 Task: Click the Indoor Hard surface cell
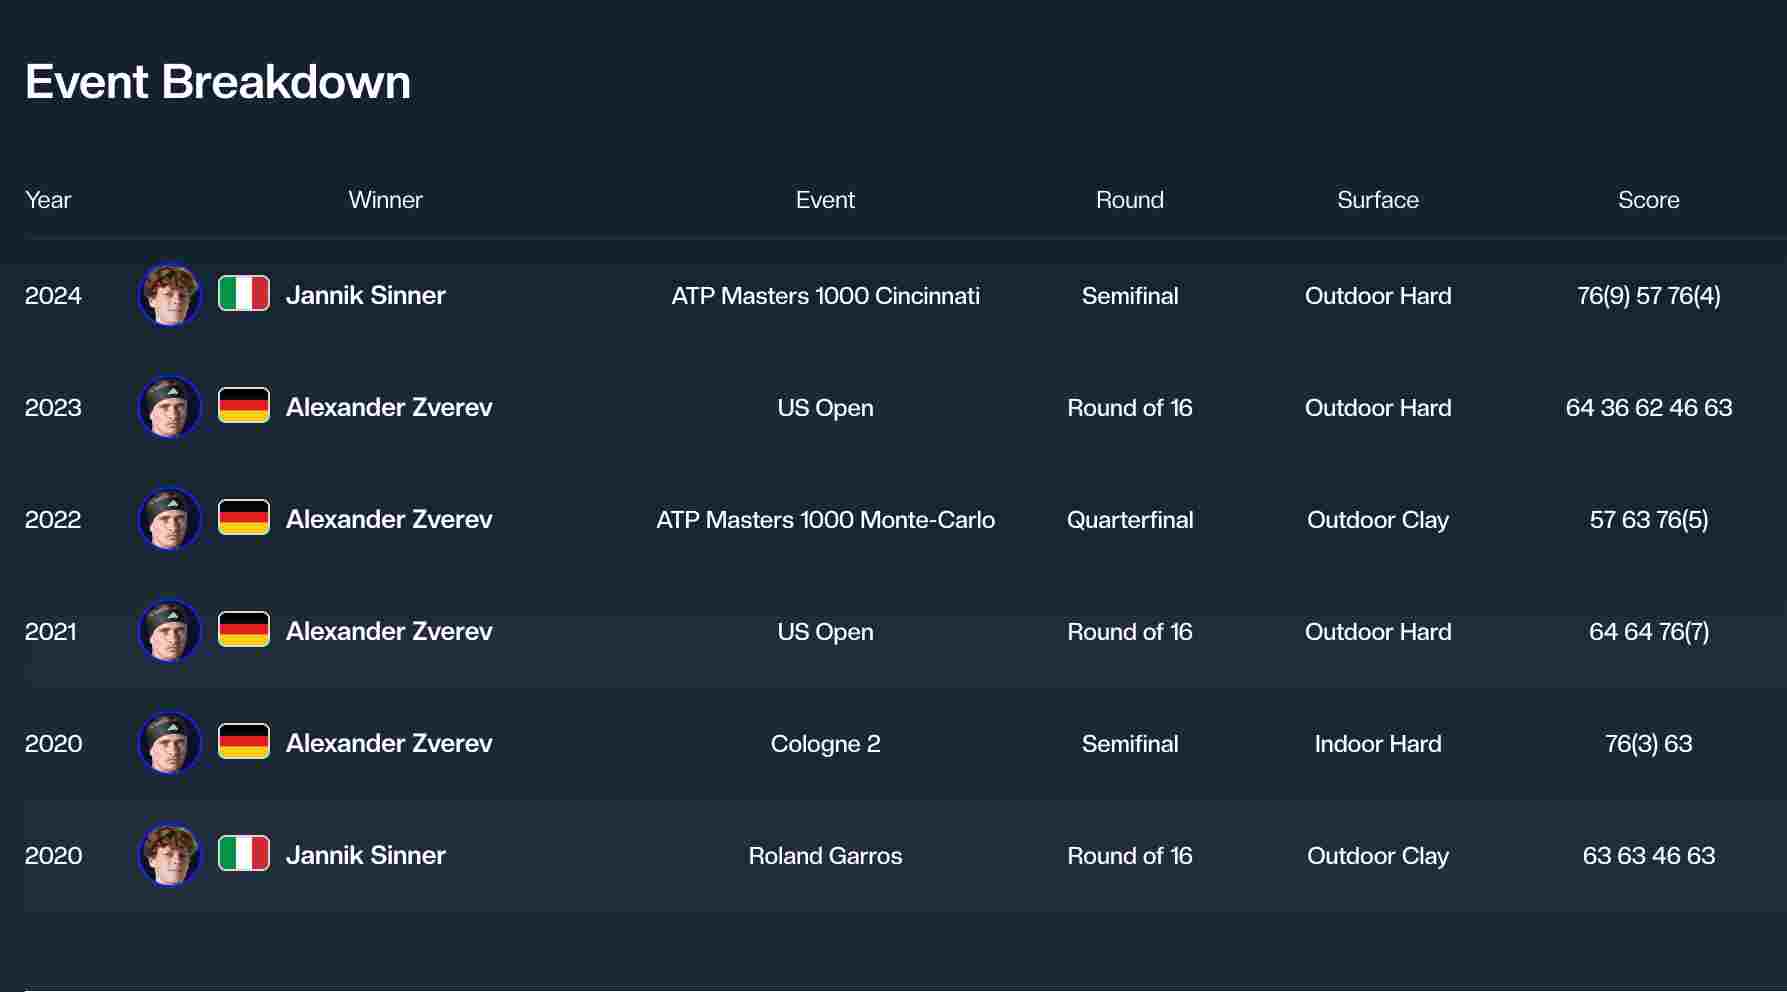coord(1378,744)
